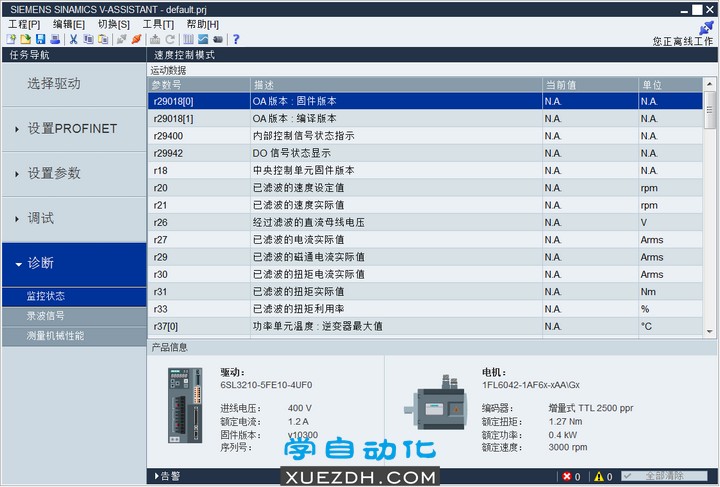Open the 工程[P] menu
The width and height of the screenshot is (720, 487).
pos(24,24)
